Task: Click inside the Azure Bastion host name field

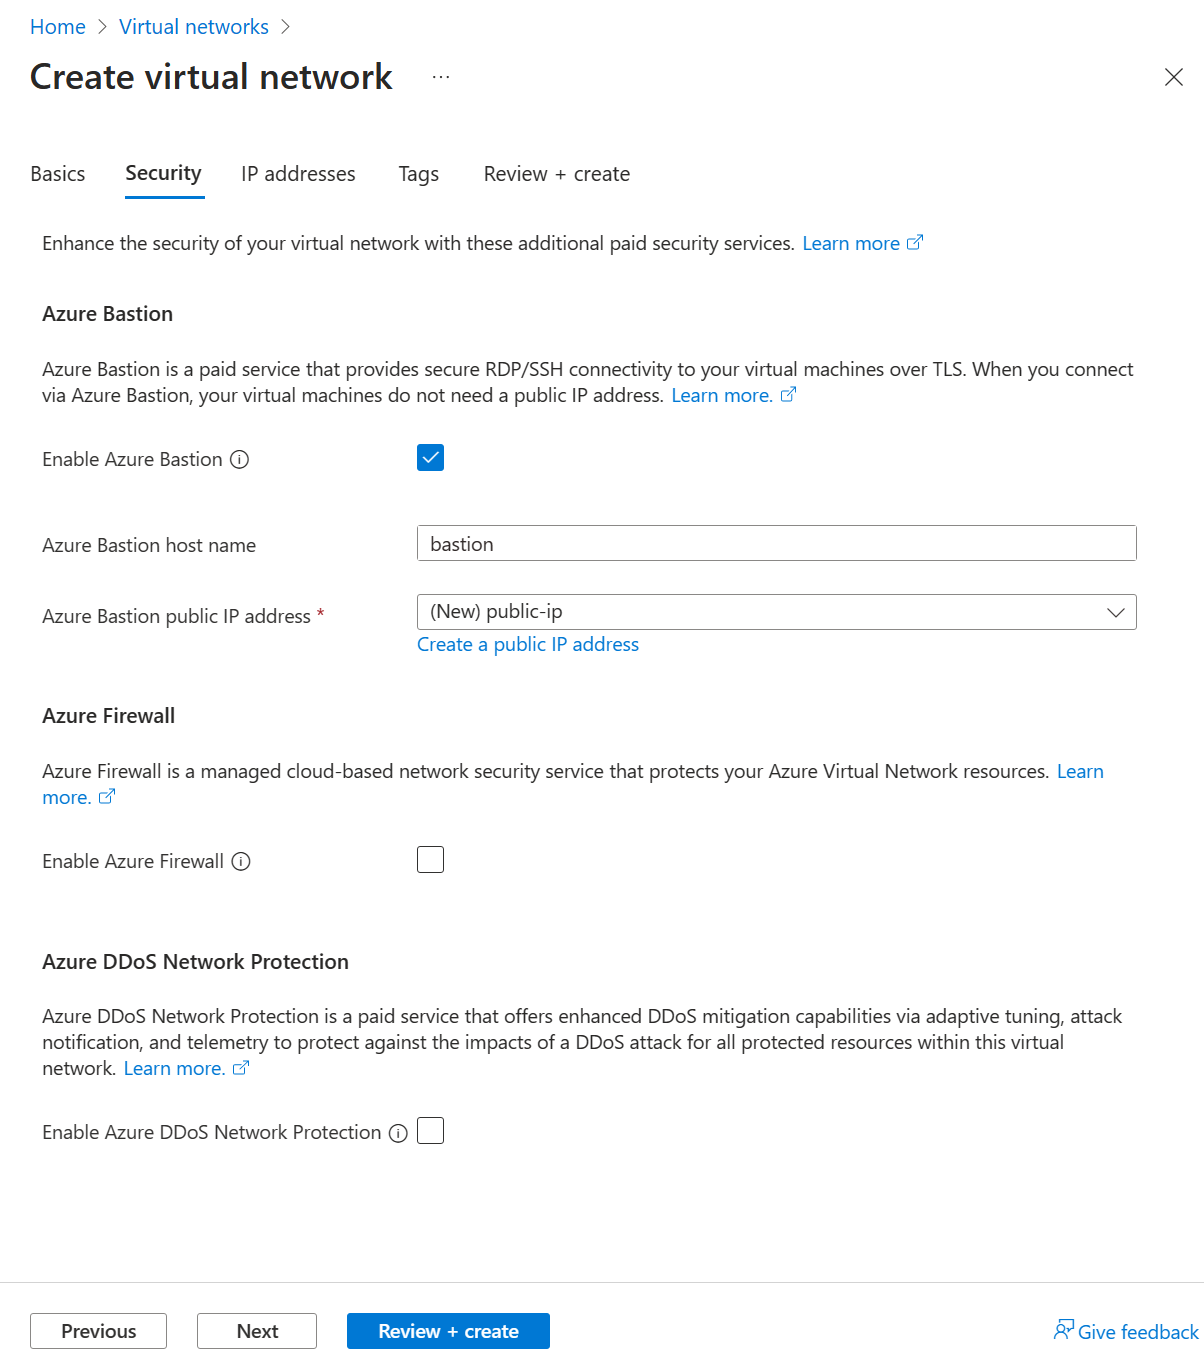Action: 776,543
